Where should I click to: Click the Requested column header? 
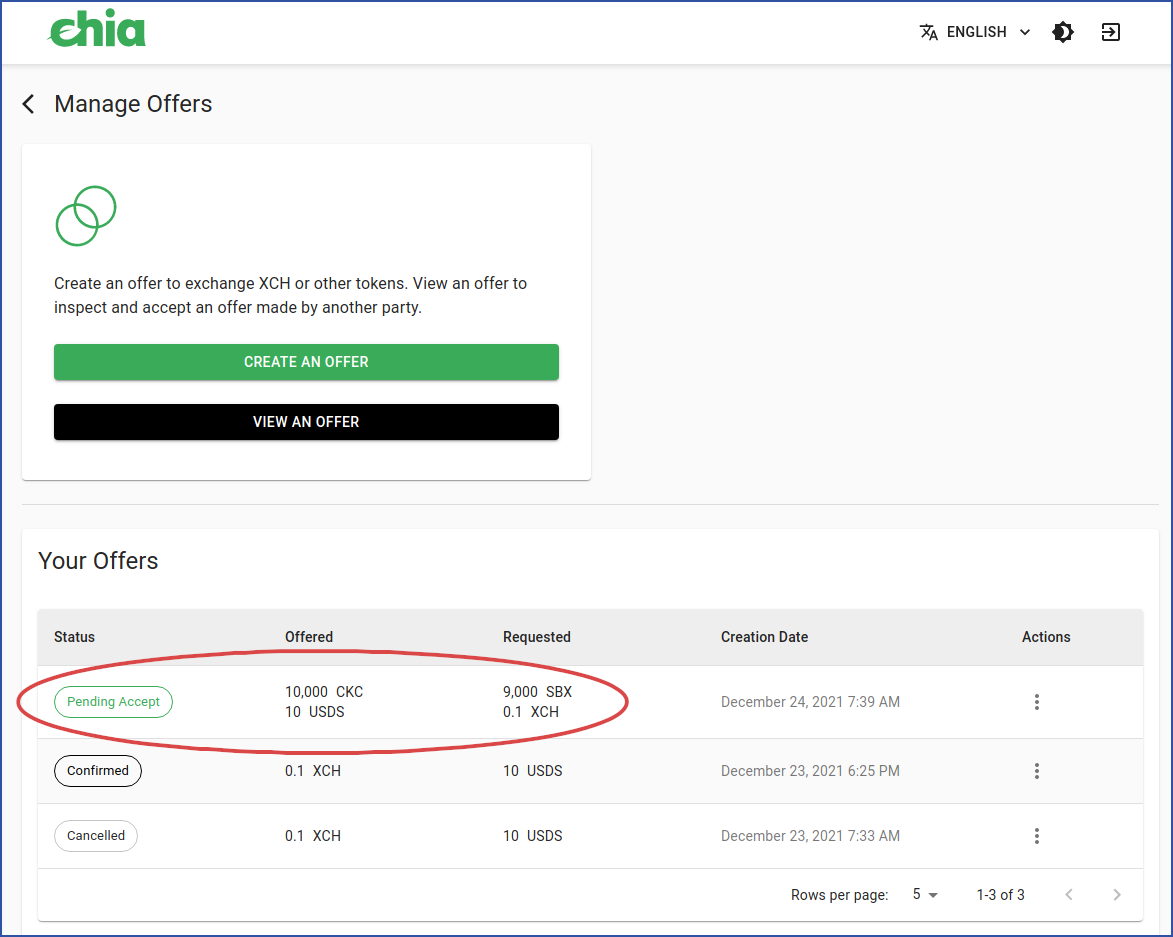(x=536, y=637)
